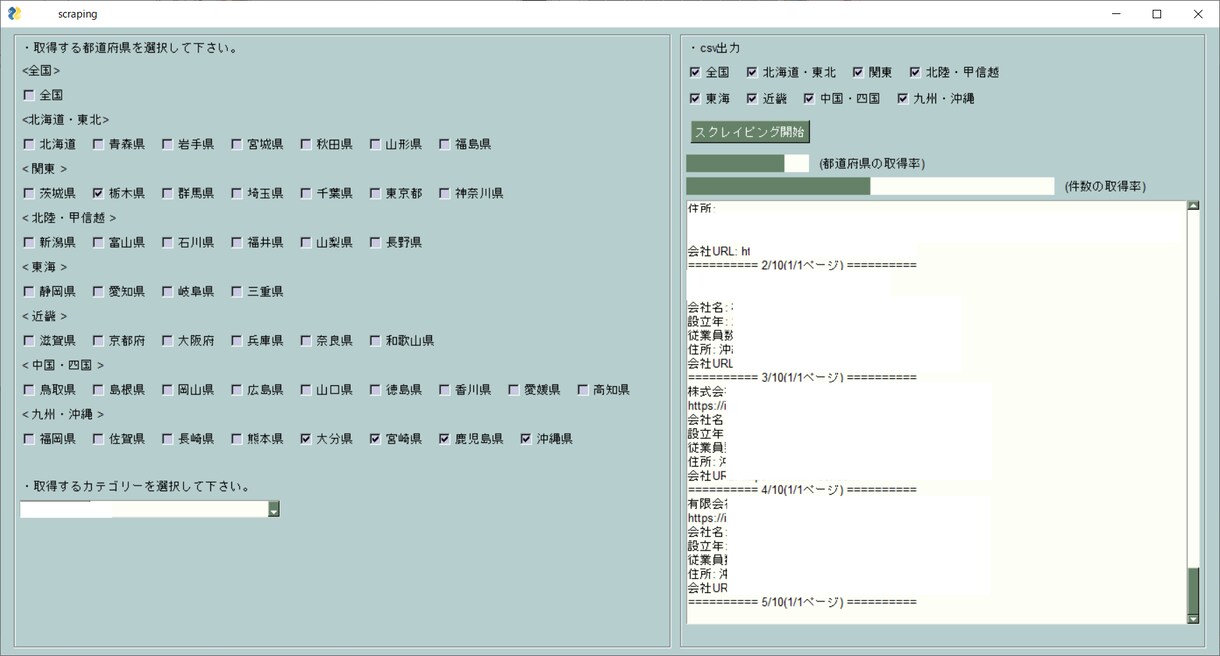Check the 福島県 checkbox

(x=444, y=144)
